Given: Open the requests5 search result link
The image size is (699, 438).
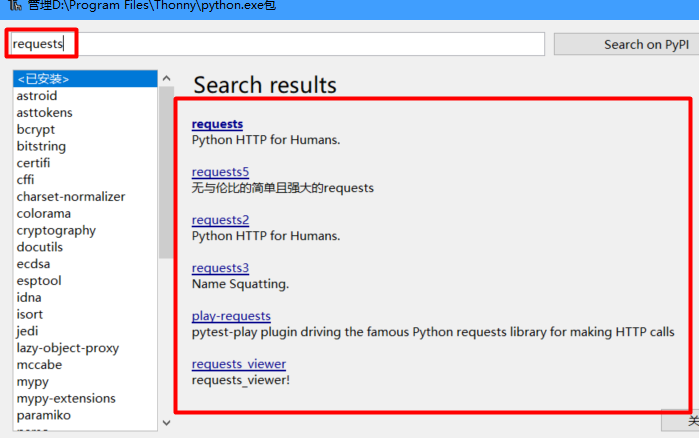Looking at the screenshot, I should coord(220,172).
